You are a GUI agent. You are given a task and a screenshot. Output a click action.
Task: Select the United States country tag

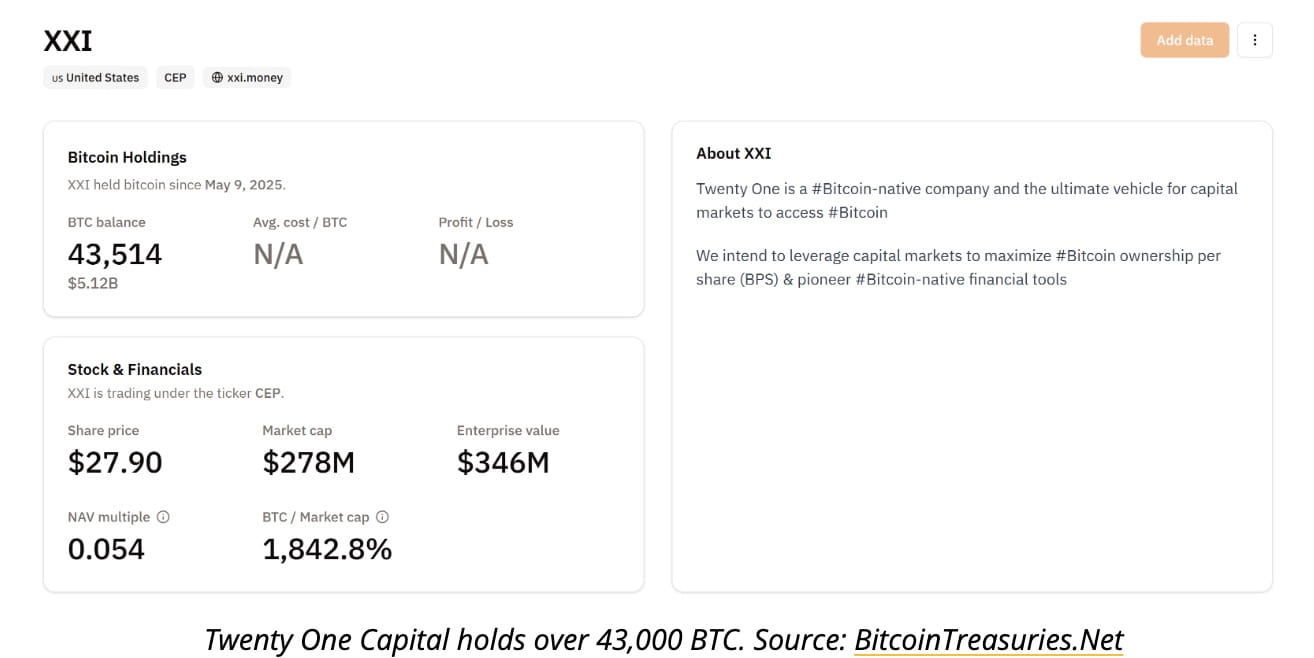click(x=95, y=77)
